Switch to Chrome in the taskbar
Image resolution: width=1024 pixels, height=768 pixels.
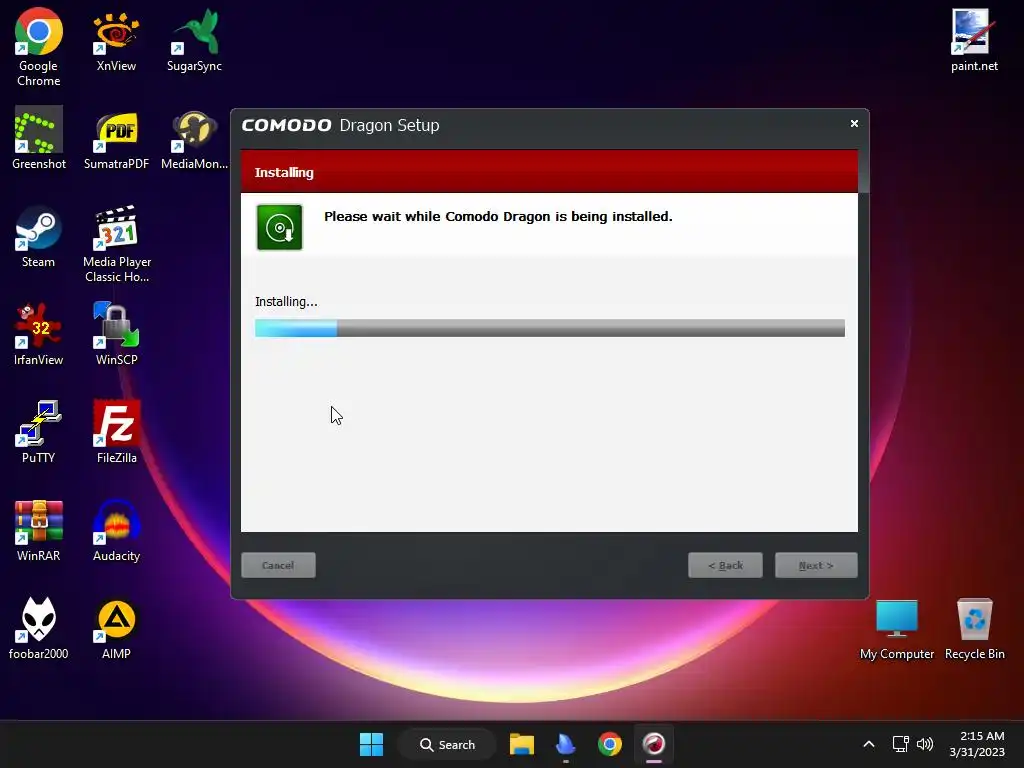coord(609,744)
